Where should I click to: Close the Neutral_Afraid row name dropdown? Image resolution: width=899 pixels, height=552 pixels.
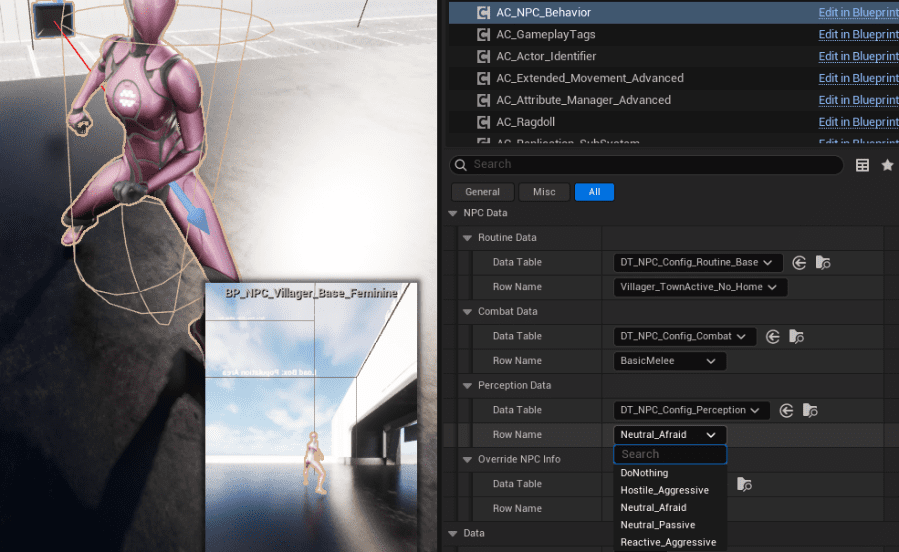tap(670, 435)
